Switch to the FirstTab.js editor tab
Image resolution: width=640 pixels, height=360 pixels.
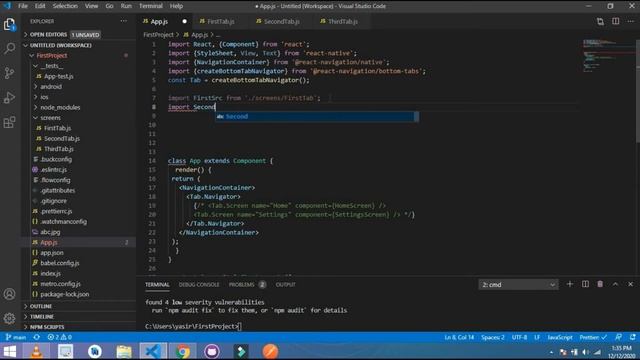(220, 21)
